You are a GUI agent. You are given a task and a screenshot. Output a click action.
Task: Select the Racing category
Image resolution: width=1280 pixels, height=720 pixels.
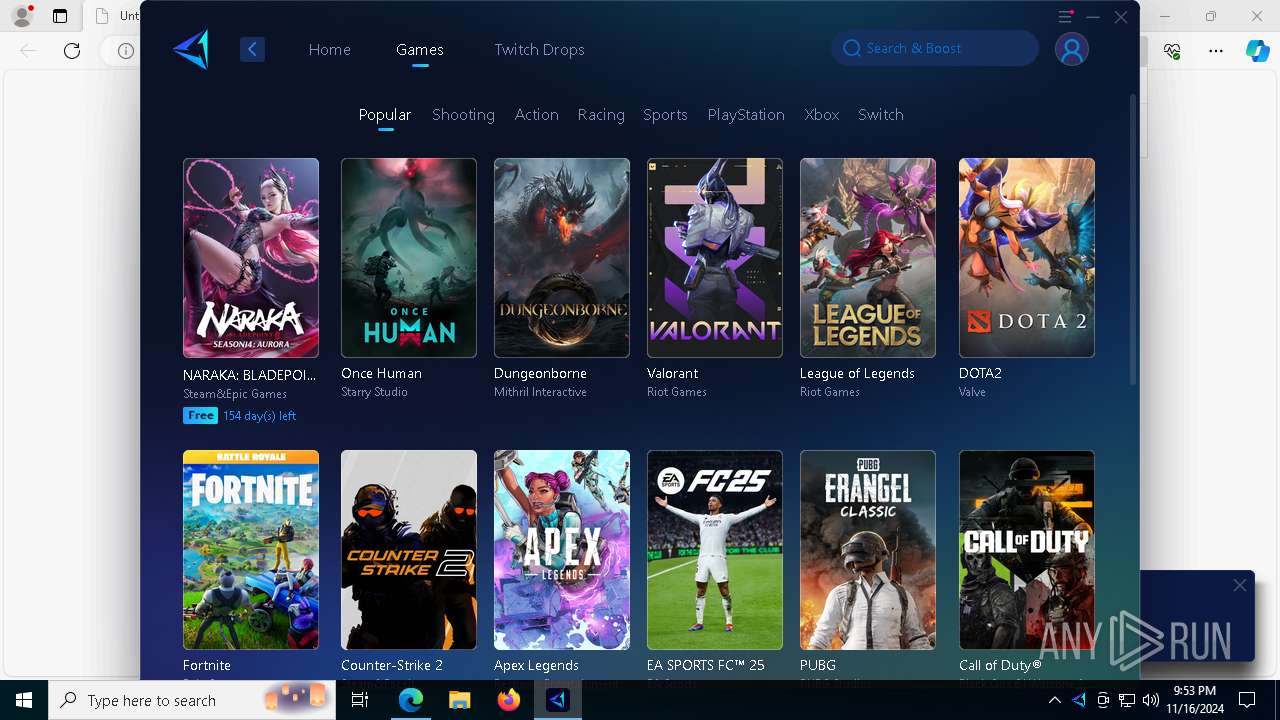click(601, 115)
